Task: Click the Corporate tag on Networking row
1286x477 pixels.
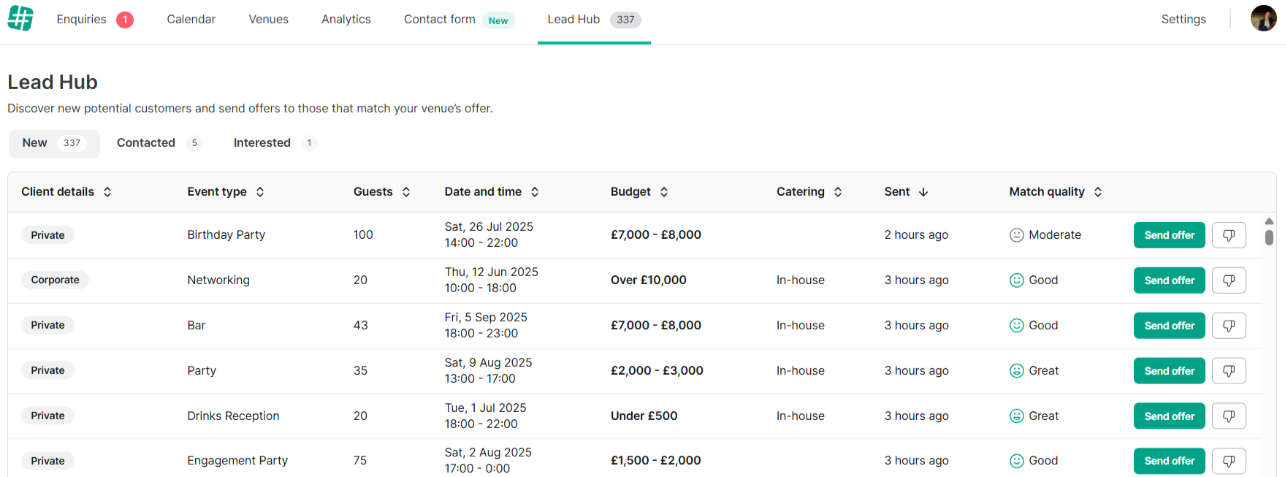Action: [x=55, y=280]
